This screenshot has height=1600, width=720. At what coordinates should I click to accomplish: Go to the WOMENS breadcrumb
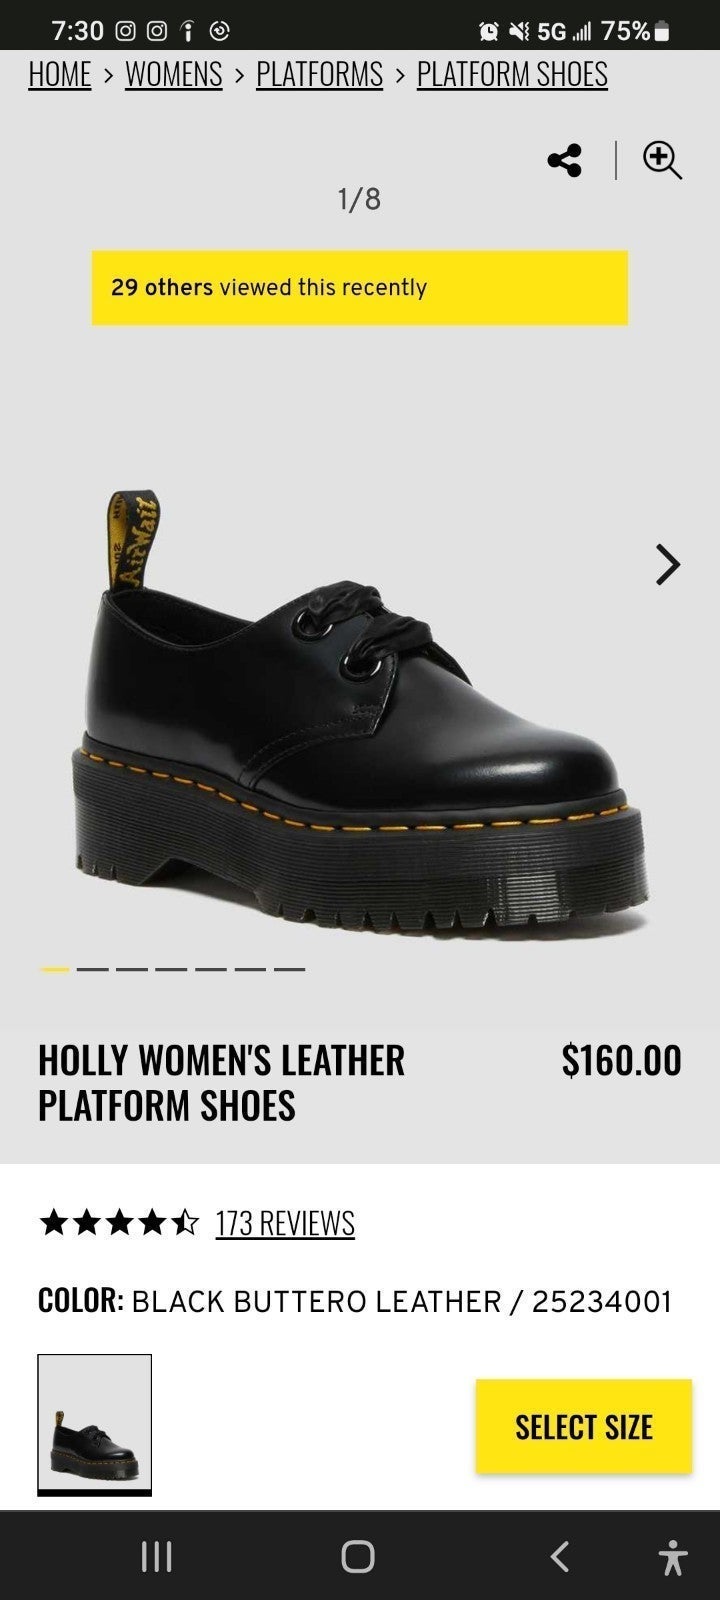pyautogui.click(x=174, y=74)
